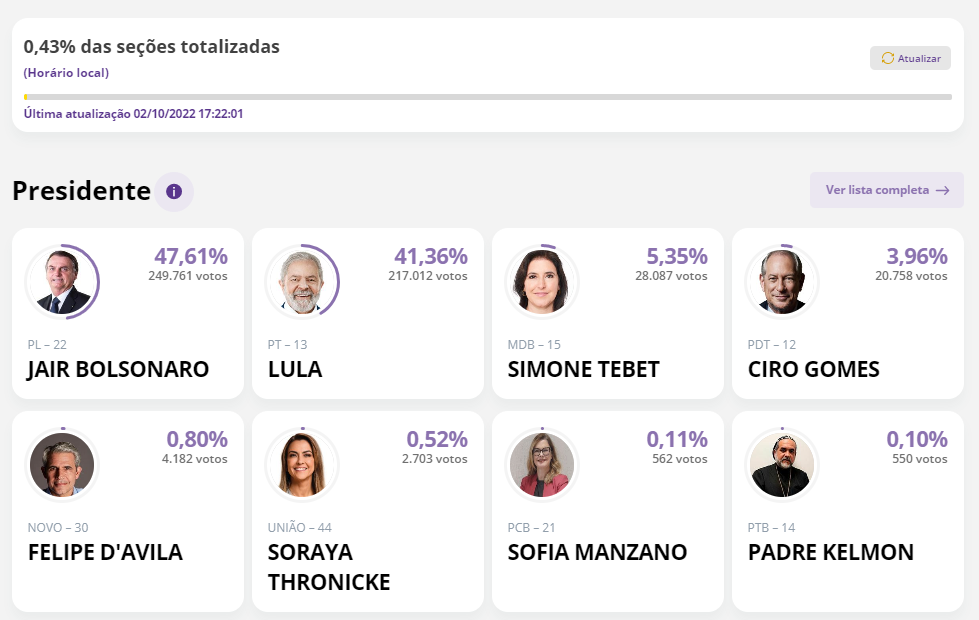Click the Atualizar refresh button
The width and height of the screenshot is (979, 620).
click(910, 58)
